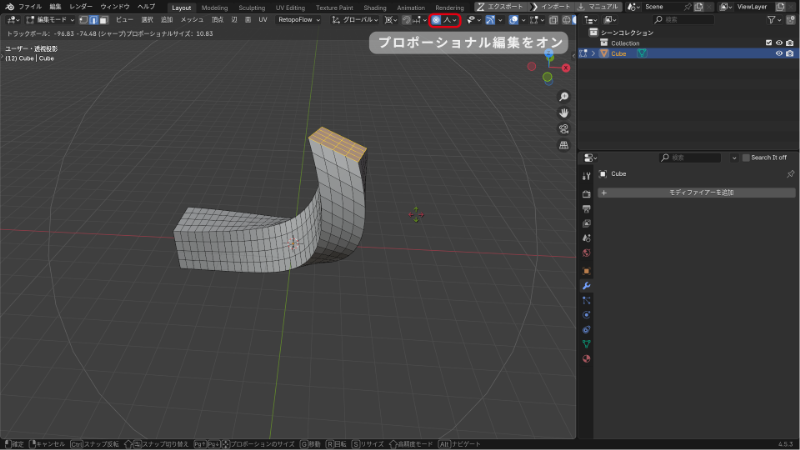Viewport: 800px width, 450px height.
Task: Open the Modifiers wrench properties tab
Action: click(x=586, y=285)
